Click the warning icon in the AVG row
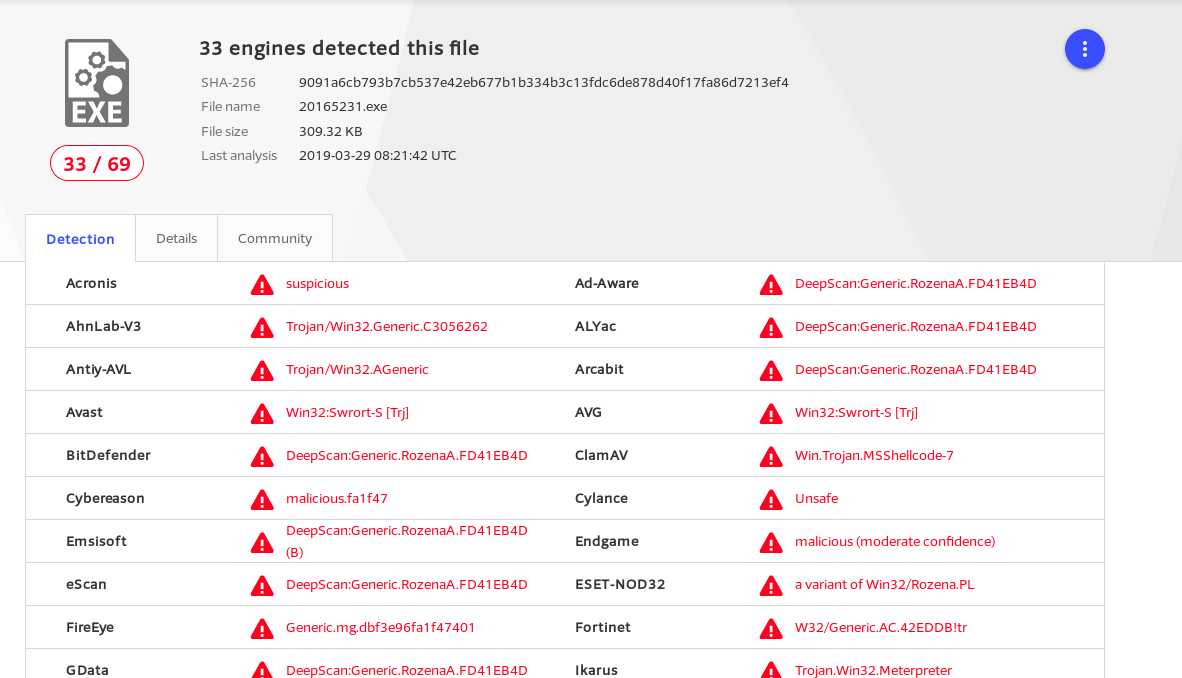 [x=770, y=413]
